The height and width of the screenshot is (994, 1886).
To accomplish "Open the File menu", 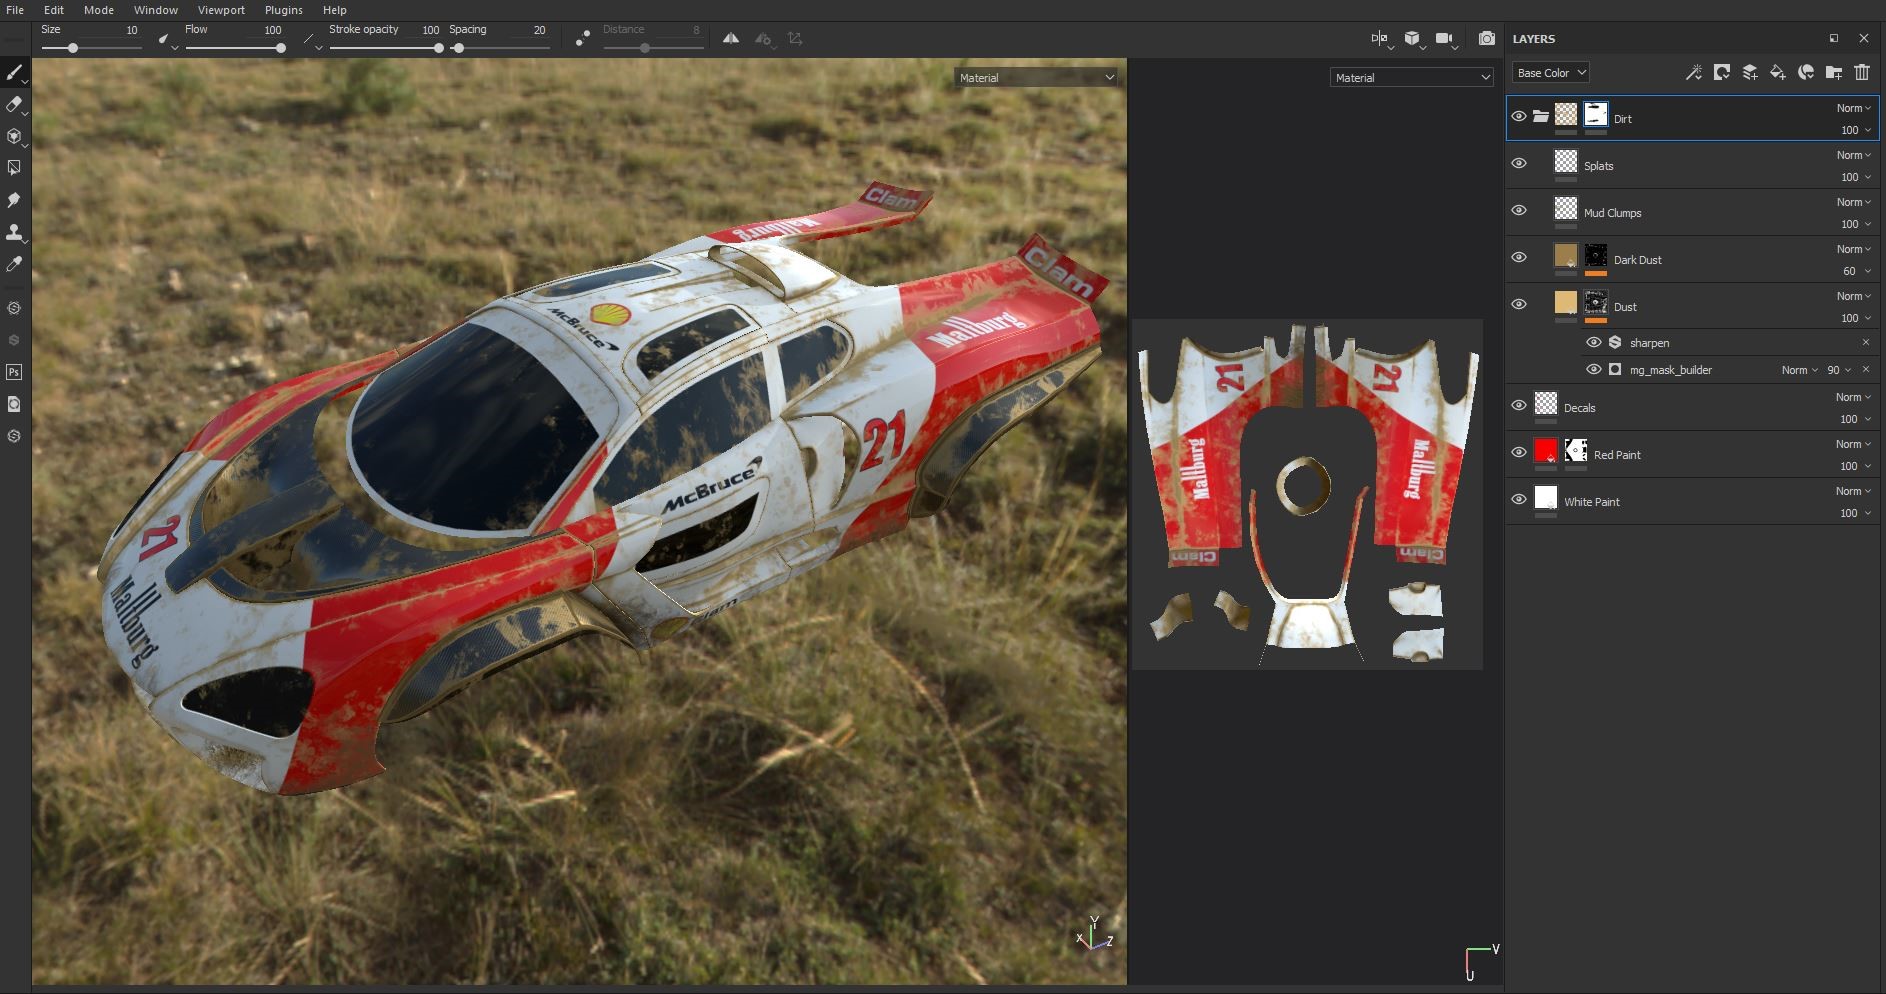I will tap(15, 10).
